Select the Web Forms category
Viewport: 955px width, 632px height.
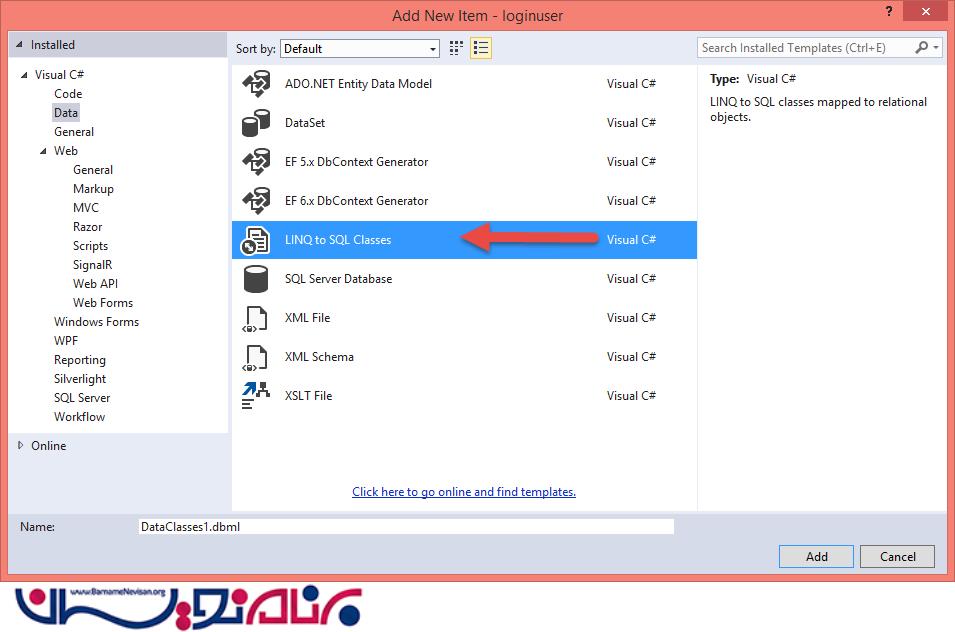click(102, 303)
